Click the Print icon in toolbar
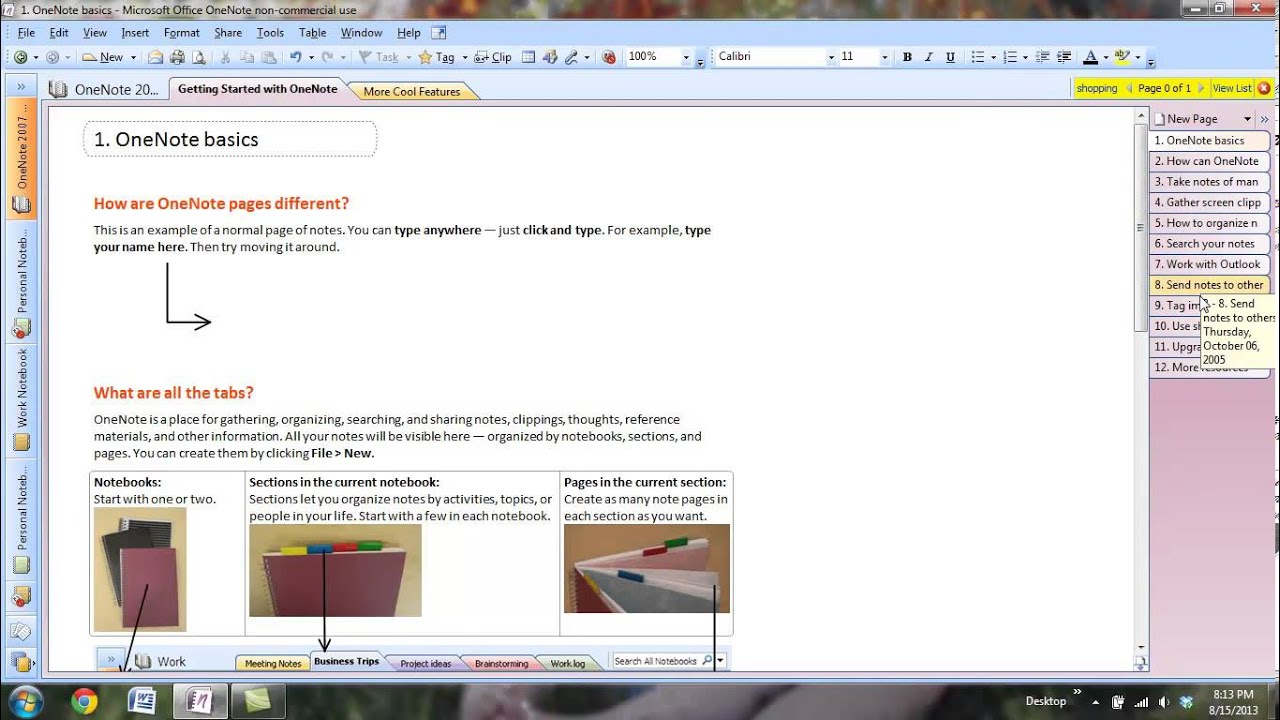The height and width of the screenshot is (720, 1280). click(177, 57)
